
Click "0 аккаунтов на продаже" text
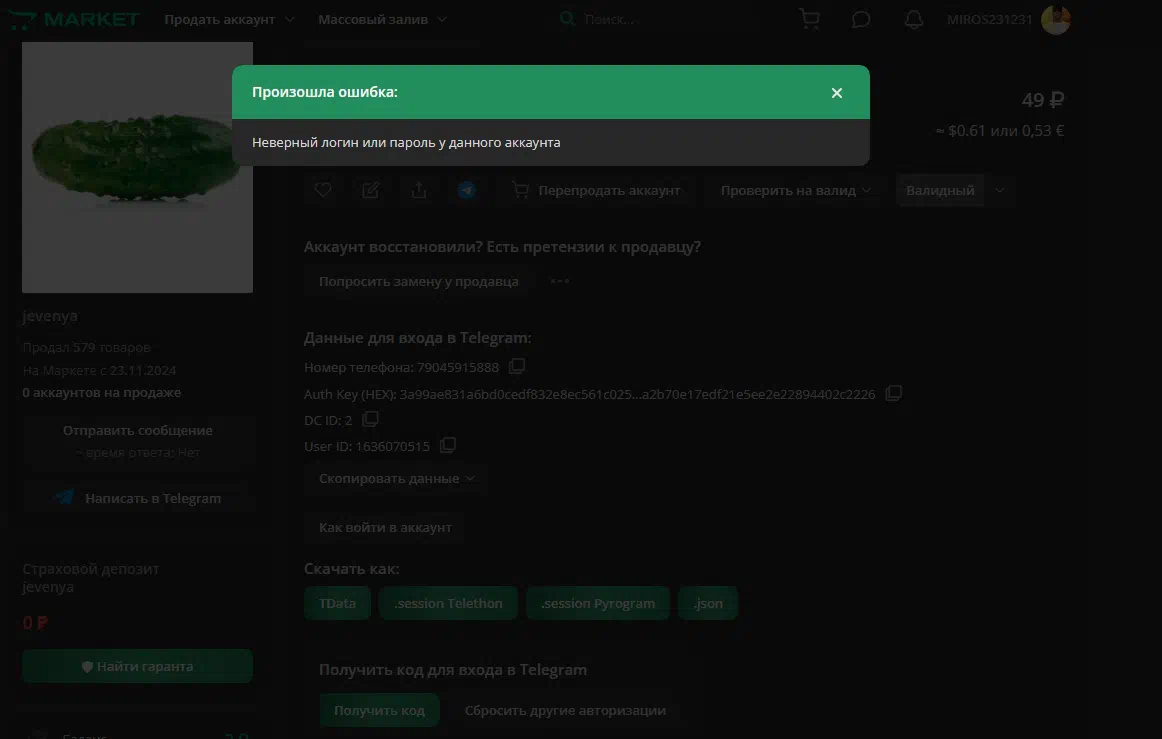102,392
